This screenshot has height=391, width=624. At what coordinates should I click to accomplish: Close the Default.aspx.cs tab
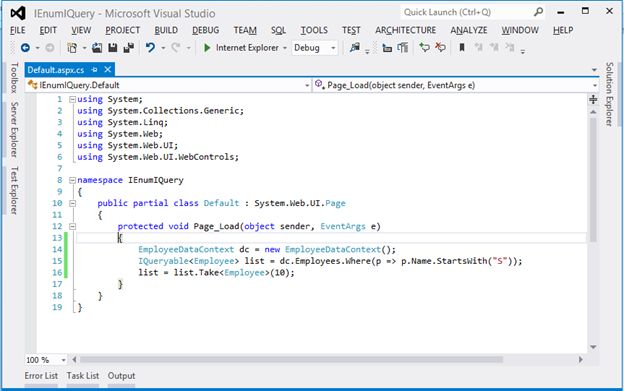pyautogui.click(x=107, y=70)
